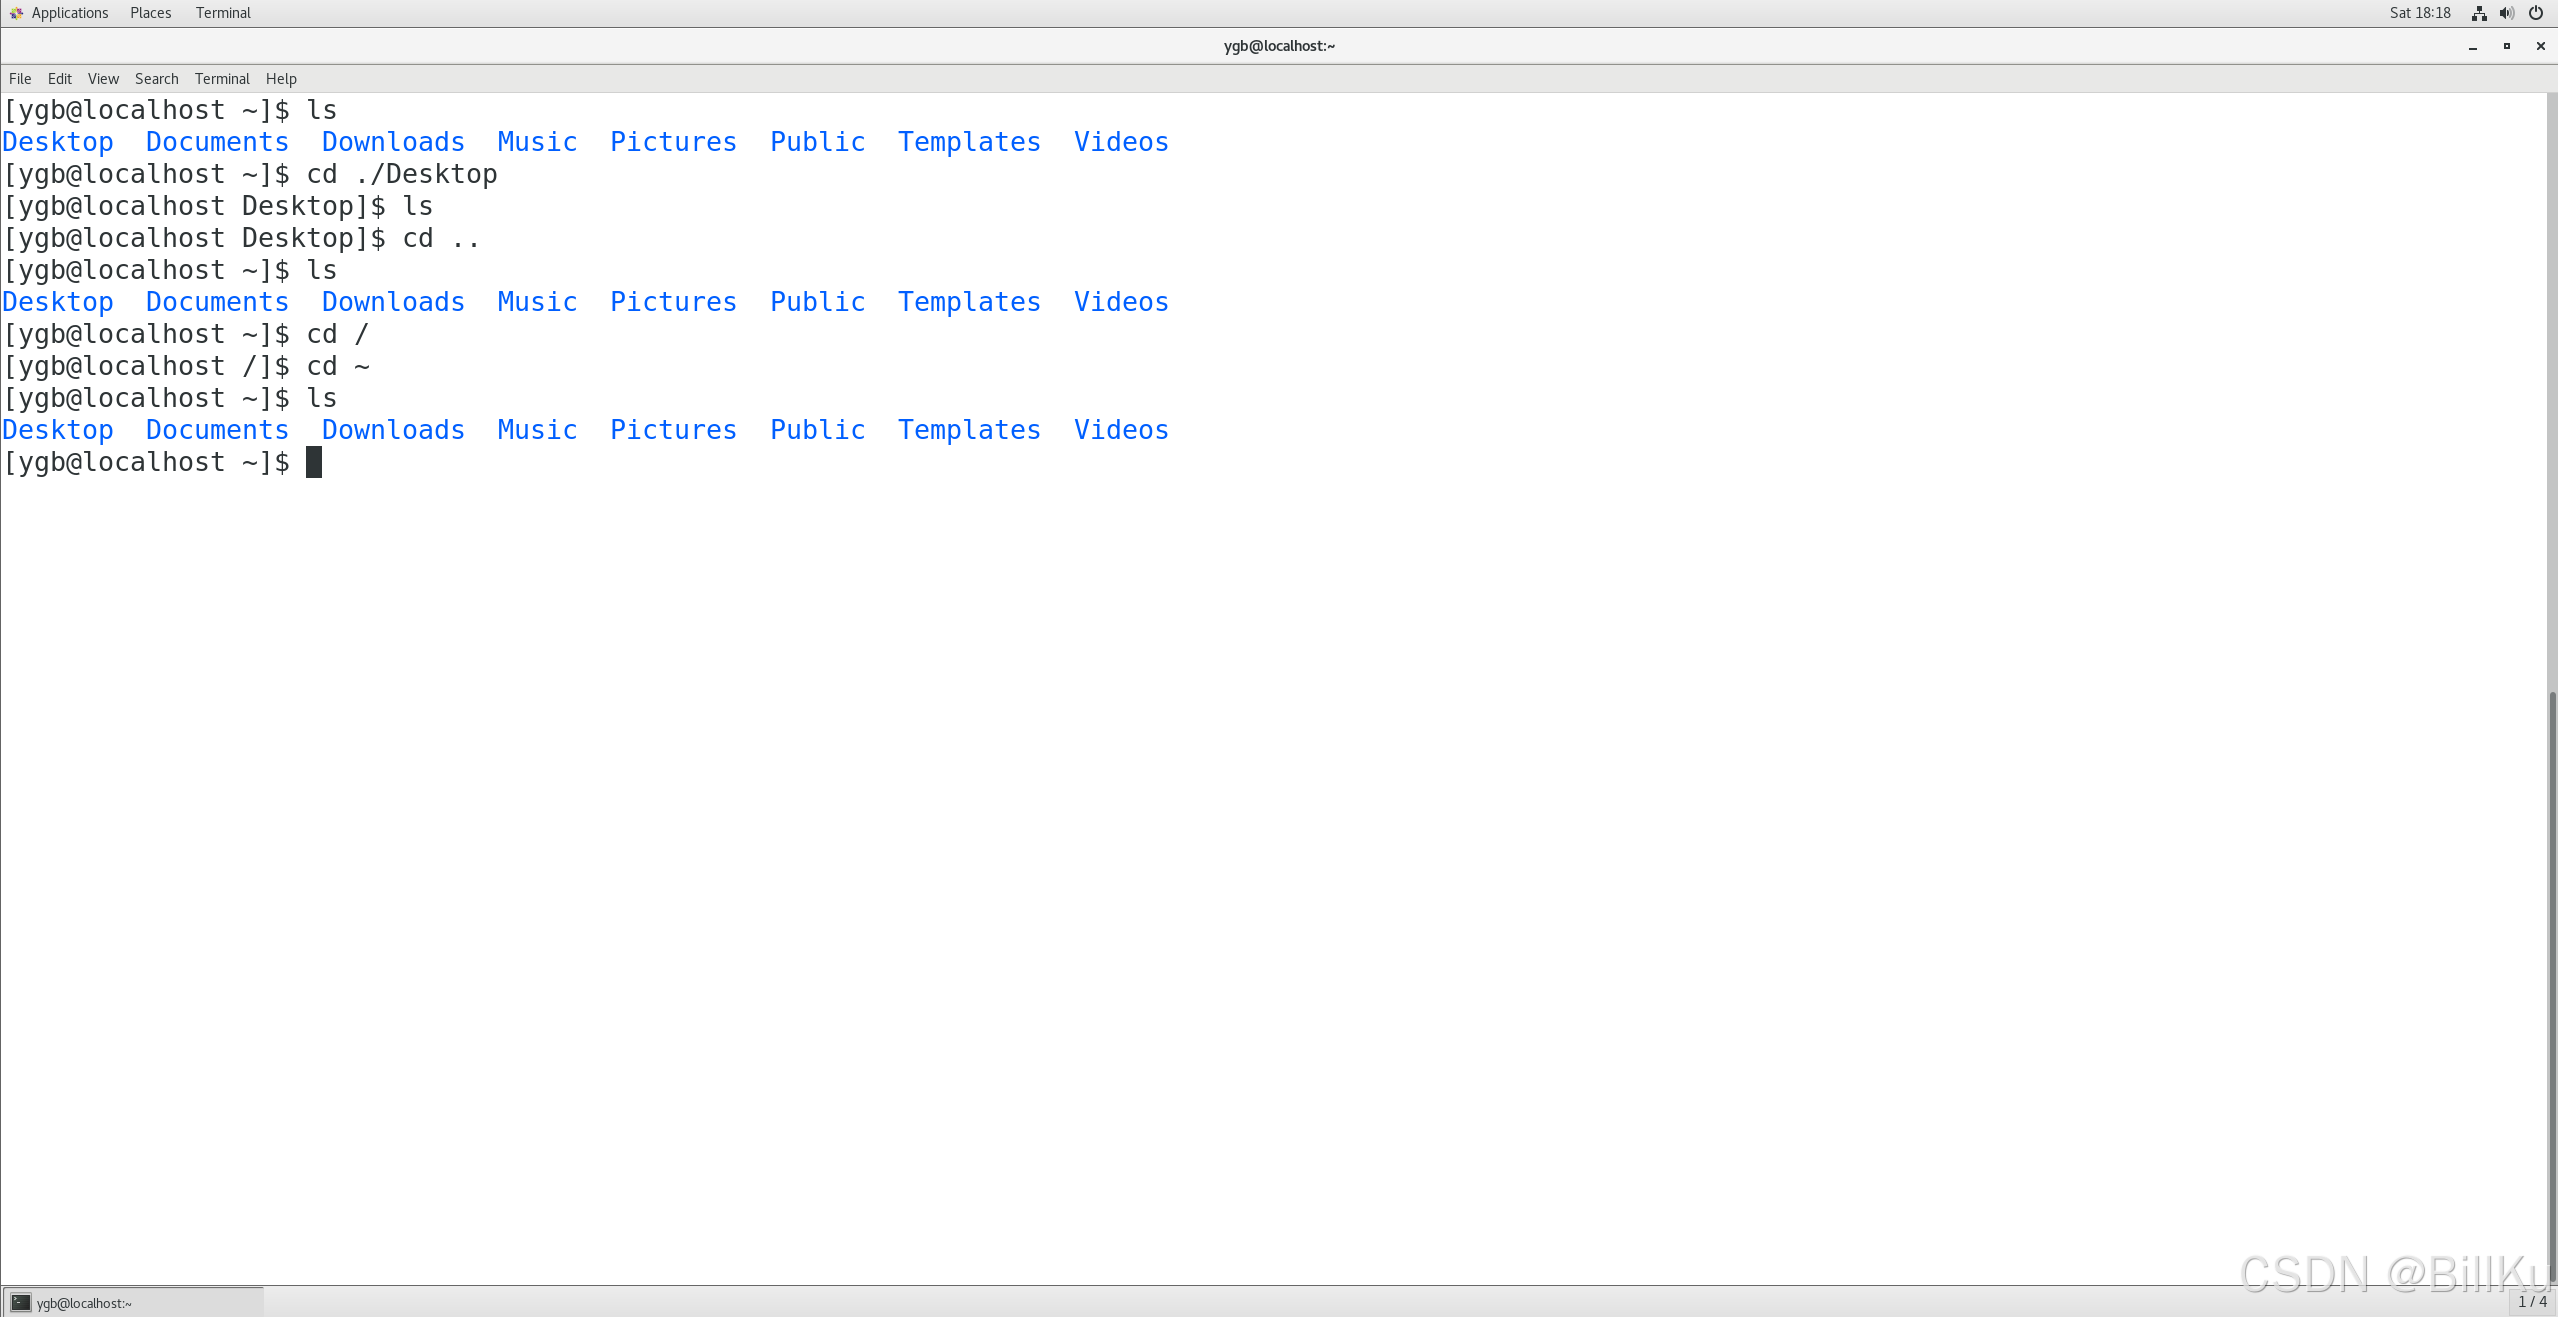Close the terminal window

click(x=2540, y=46)
